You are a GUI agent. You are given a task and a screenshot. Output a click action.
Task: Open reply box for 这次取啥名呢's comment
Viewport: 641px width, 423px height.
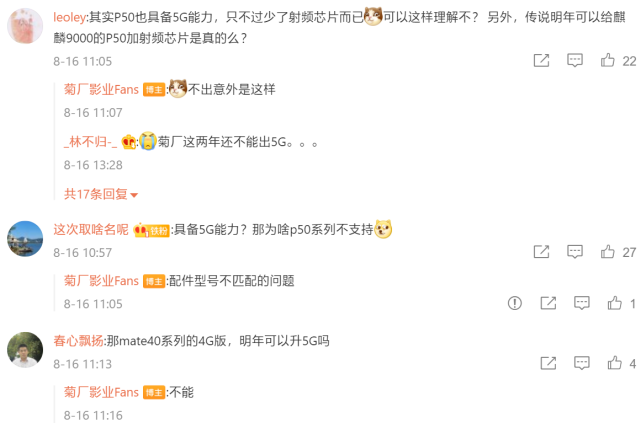tap(574, 252)
